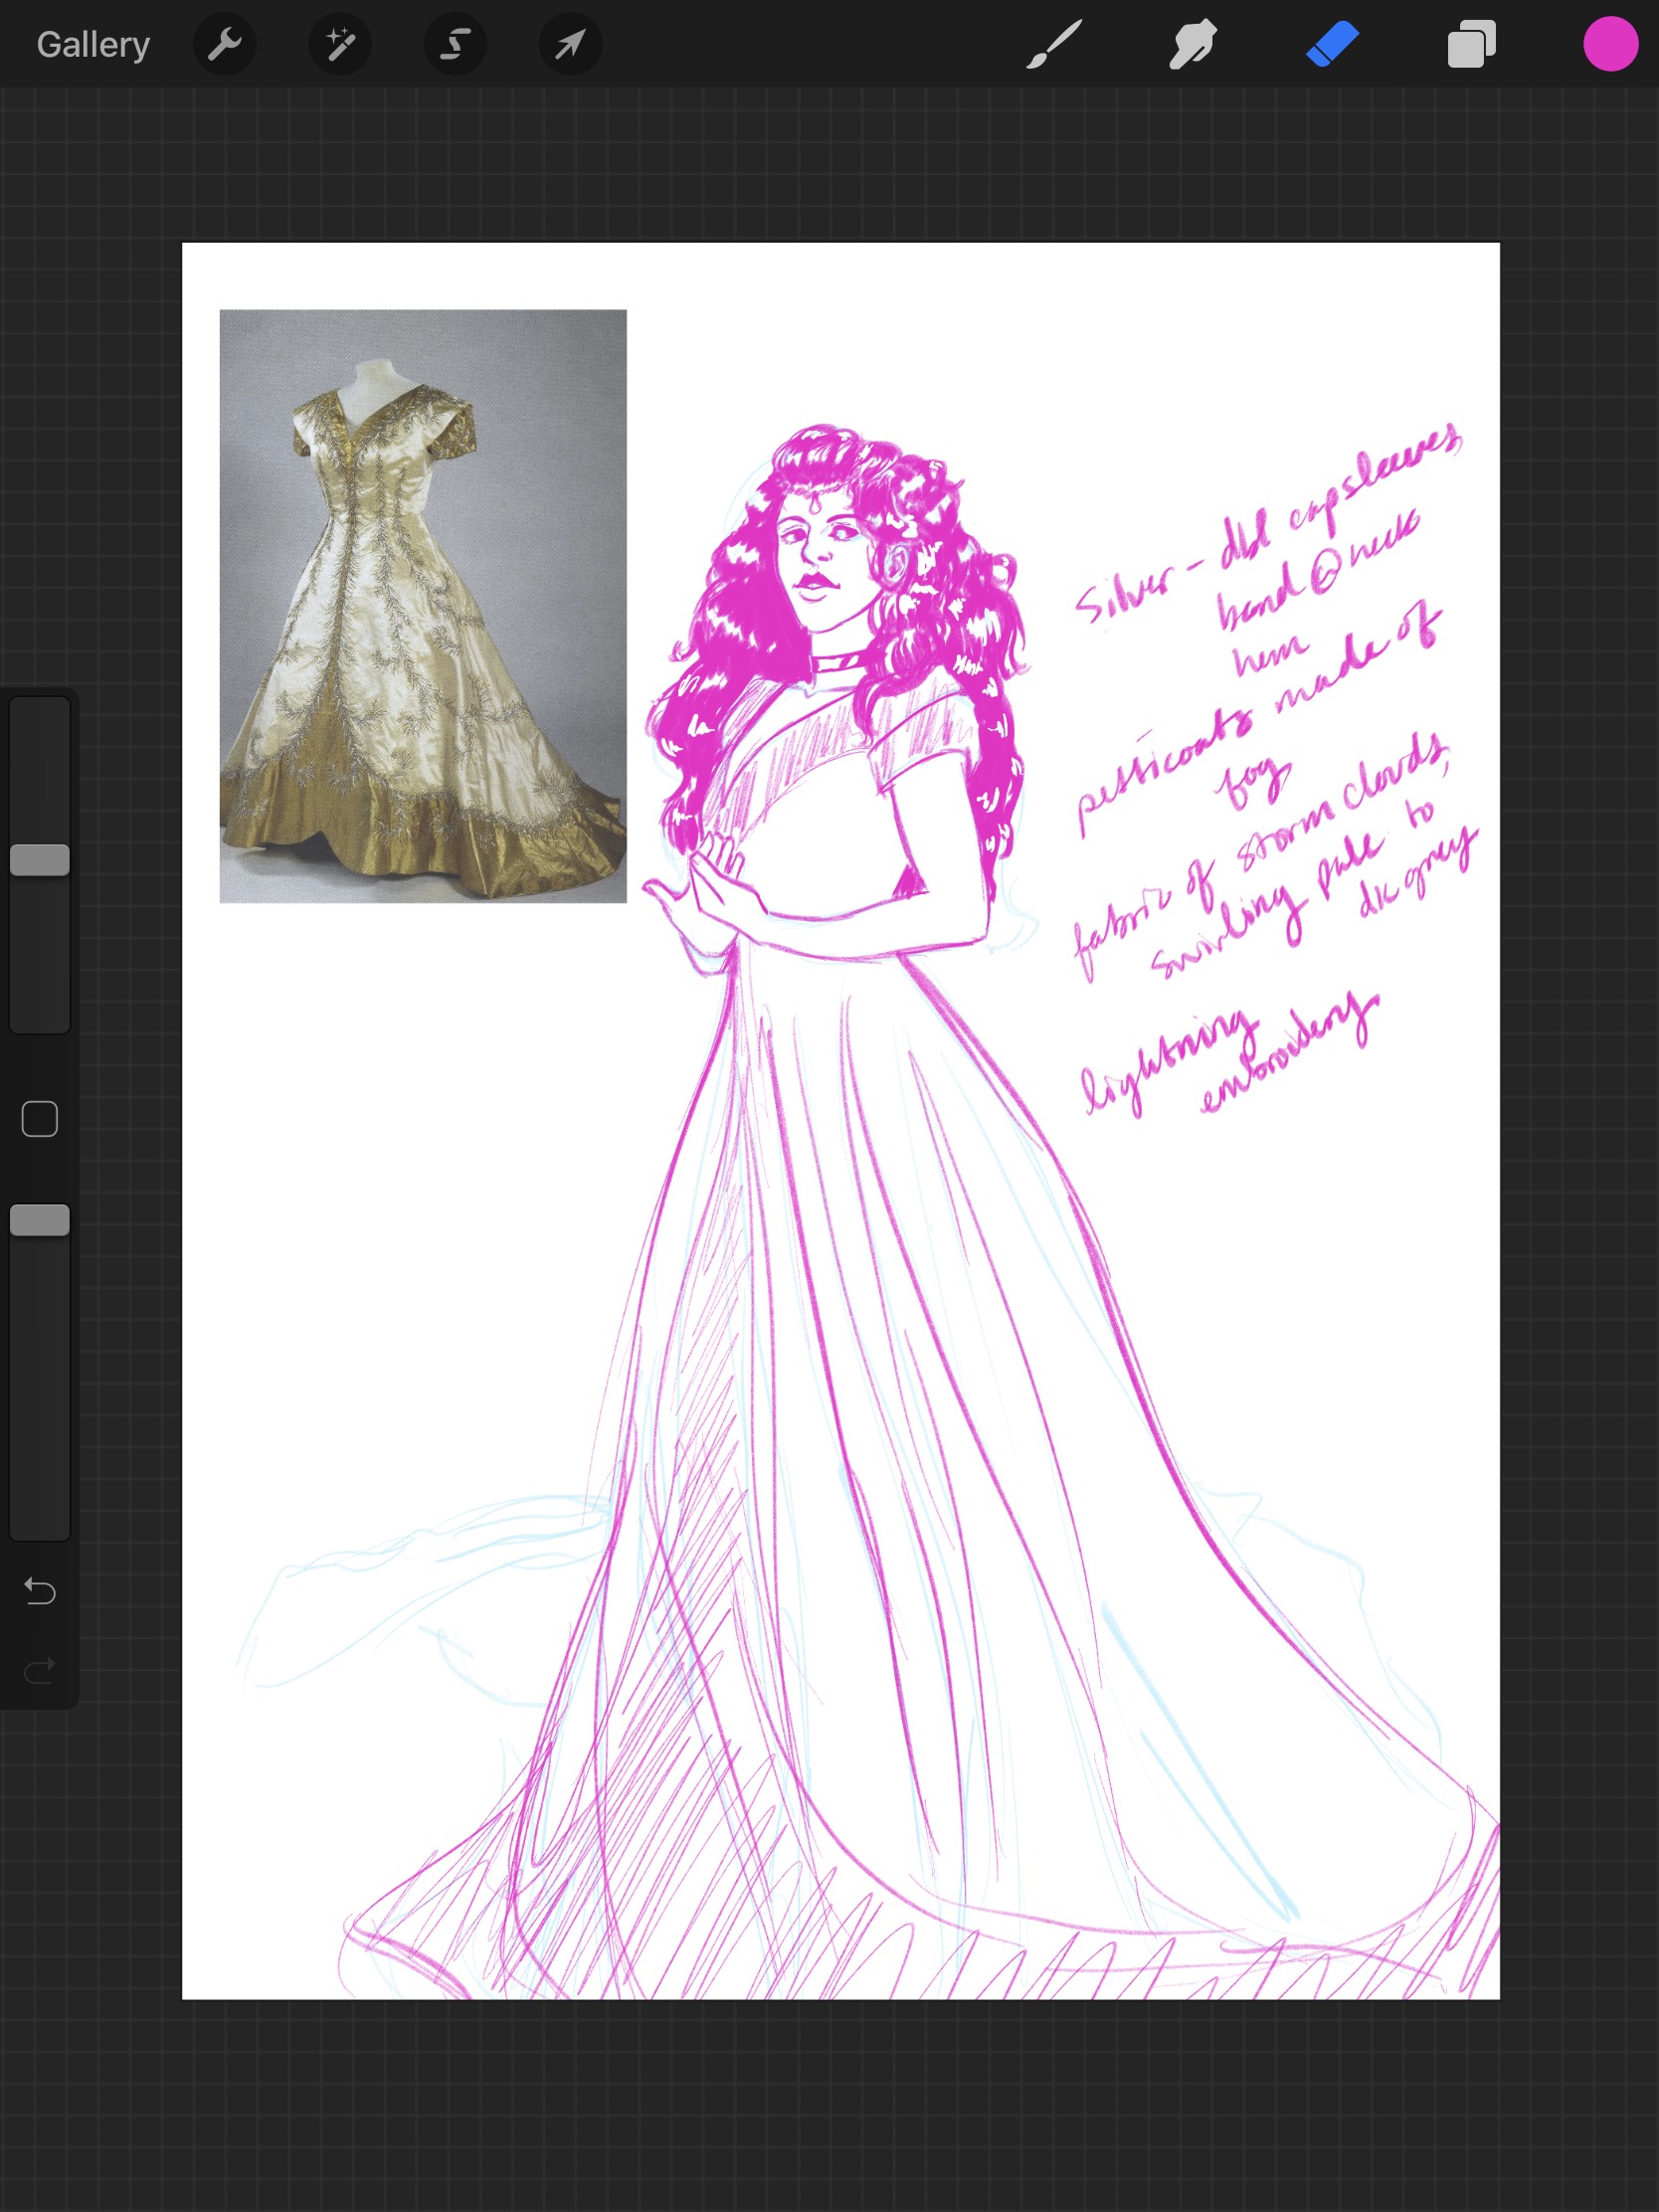Tap the brush opacity slider handle

[40, 1220]
